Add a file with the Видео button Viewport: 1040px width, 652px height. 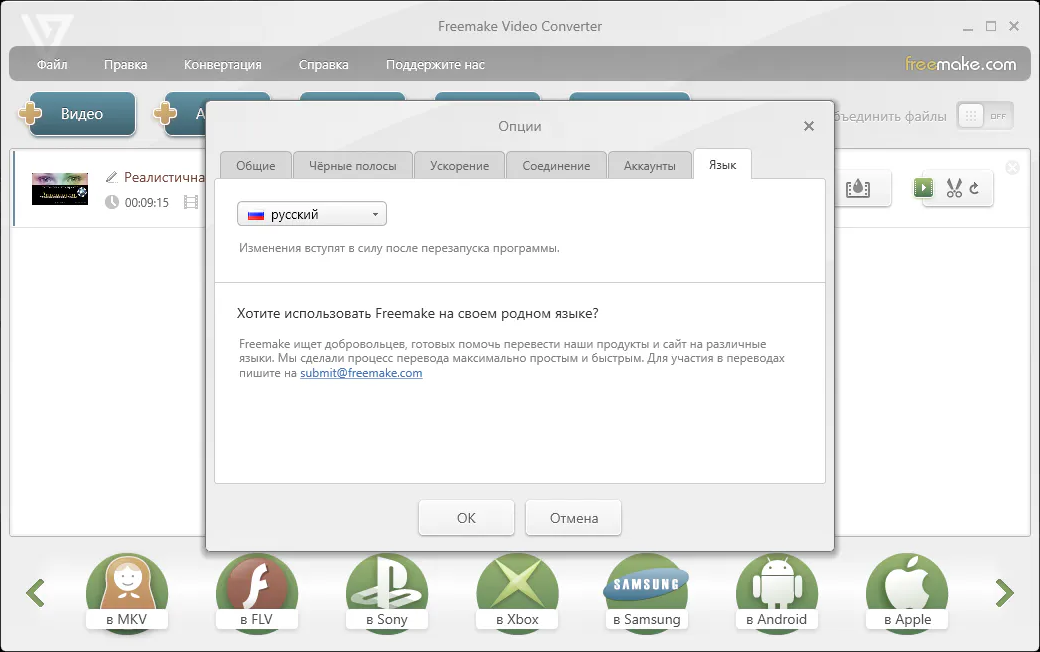click(82, 113)
